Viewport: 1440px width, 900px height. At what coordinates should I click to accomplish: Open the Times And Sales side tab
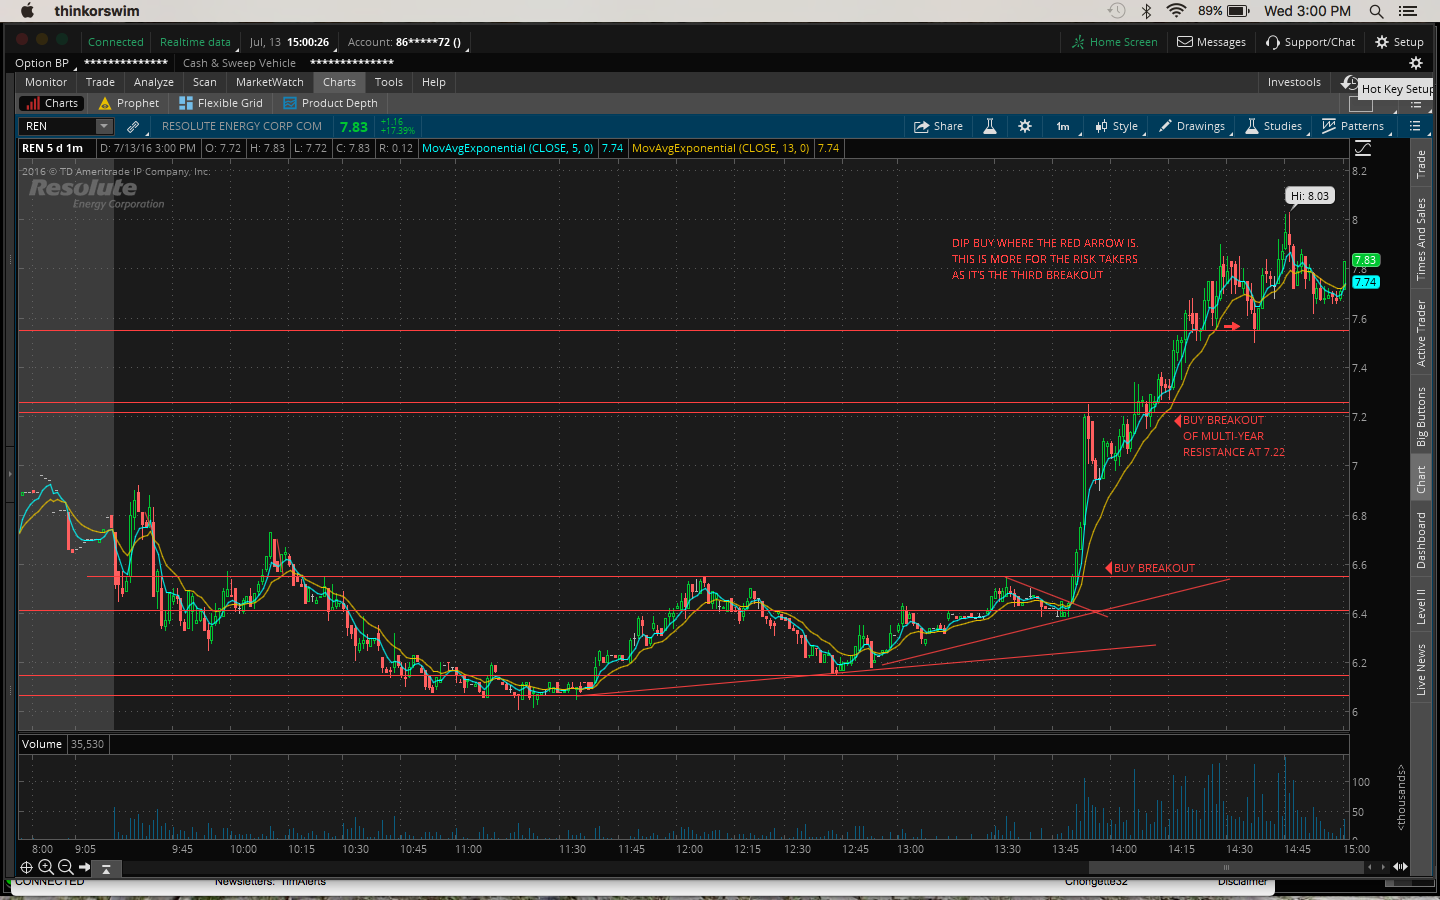click(1421, 239)
